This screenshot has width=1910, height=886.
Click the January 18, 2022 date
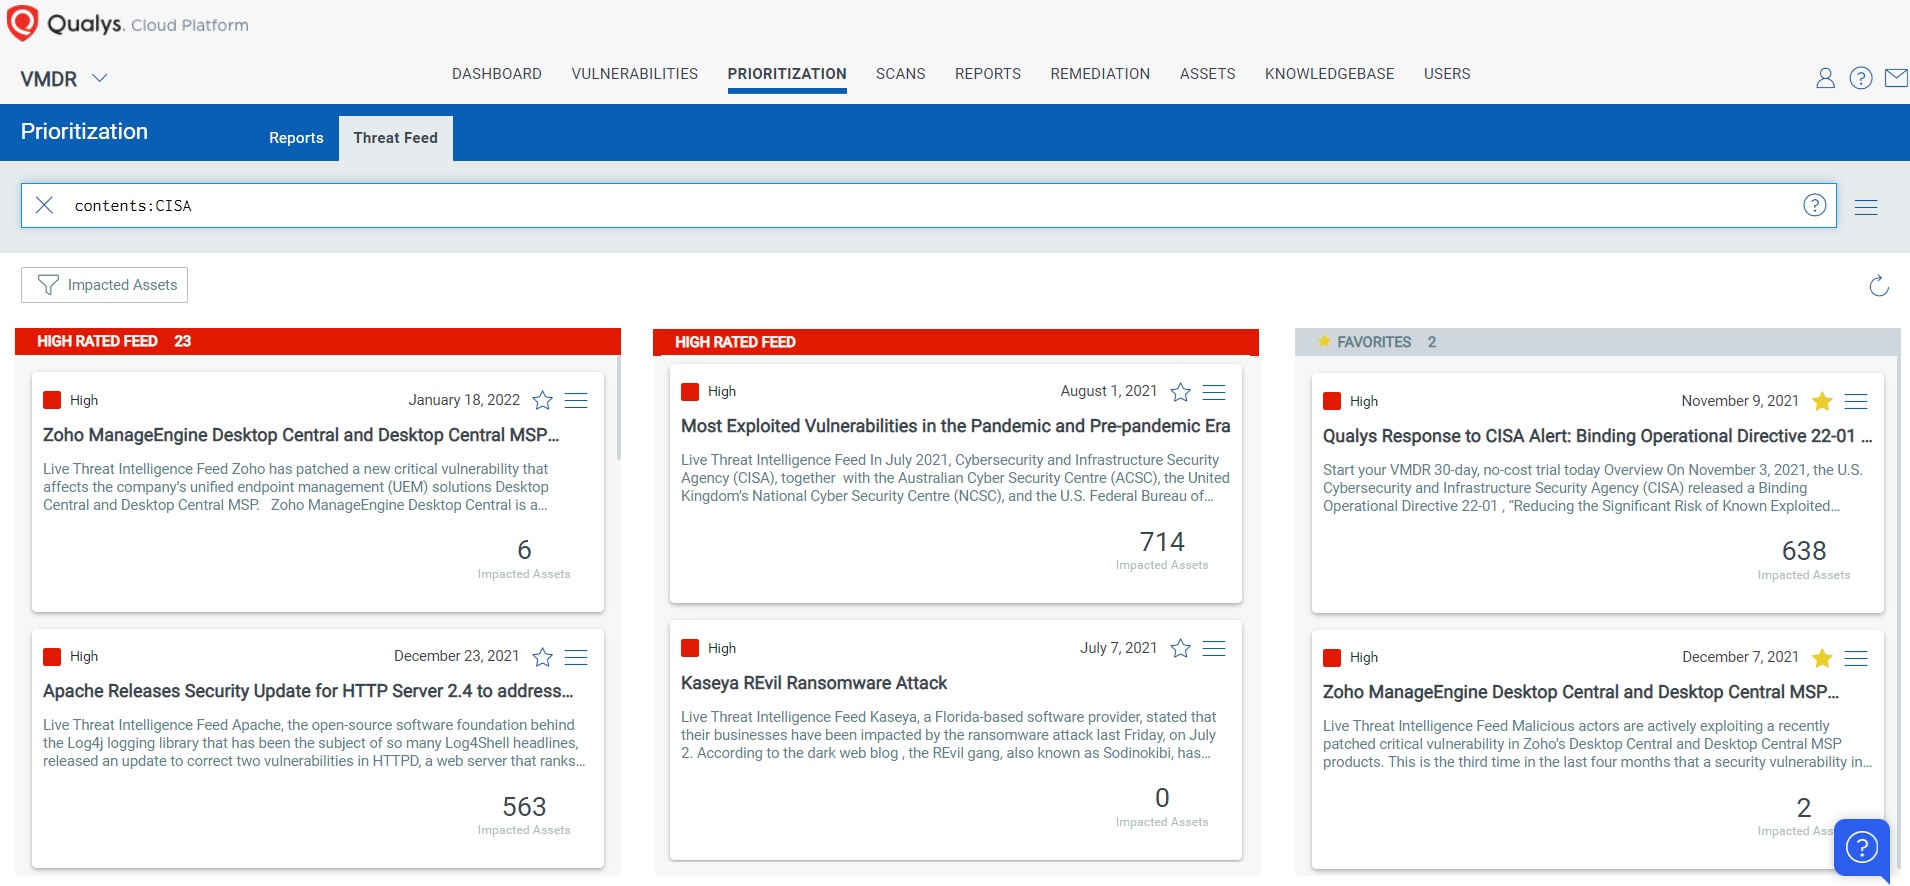(464, 400)
